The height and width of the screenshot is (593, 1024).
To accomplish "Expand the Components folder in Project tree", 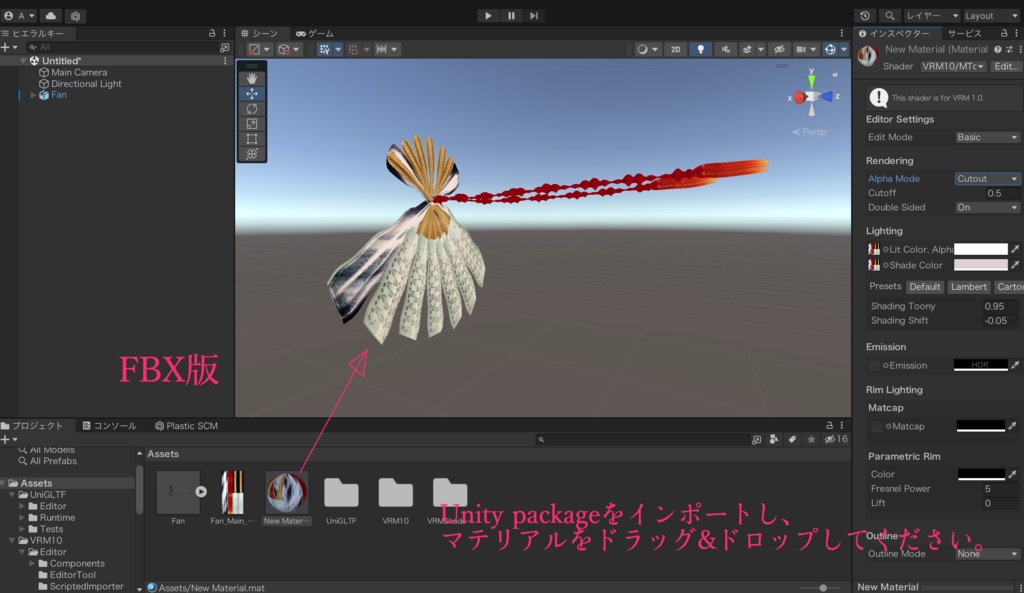I will 32,564.
